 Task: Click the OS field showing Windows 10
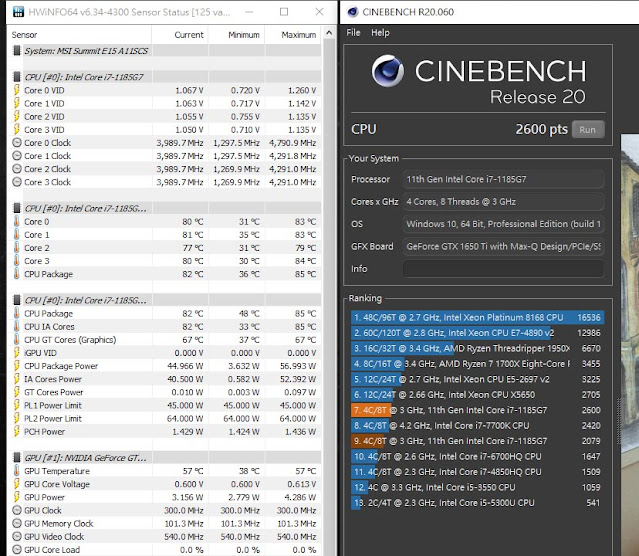(503, 224)
